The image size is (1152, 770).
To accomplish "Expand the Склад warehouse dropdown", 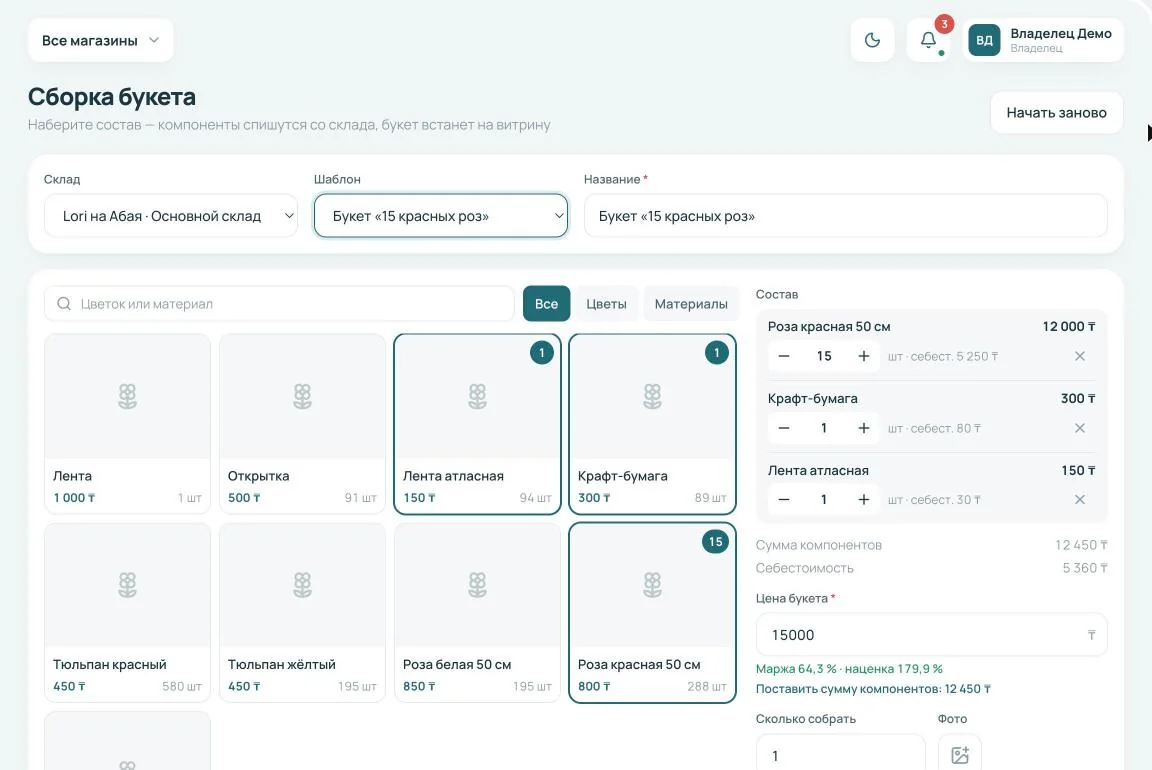I will click(x=171, y=216).
